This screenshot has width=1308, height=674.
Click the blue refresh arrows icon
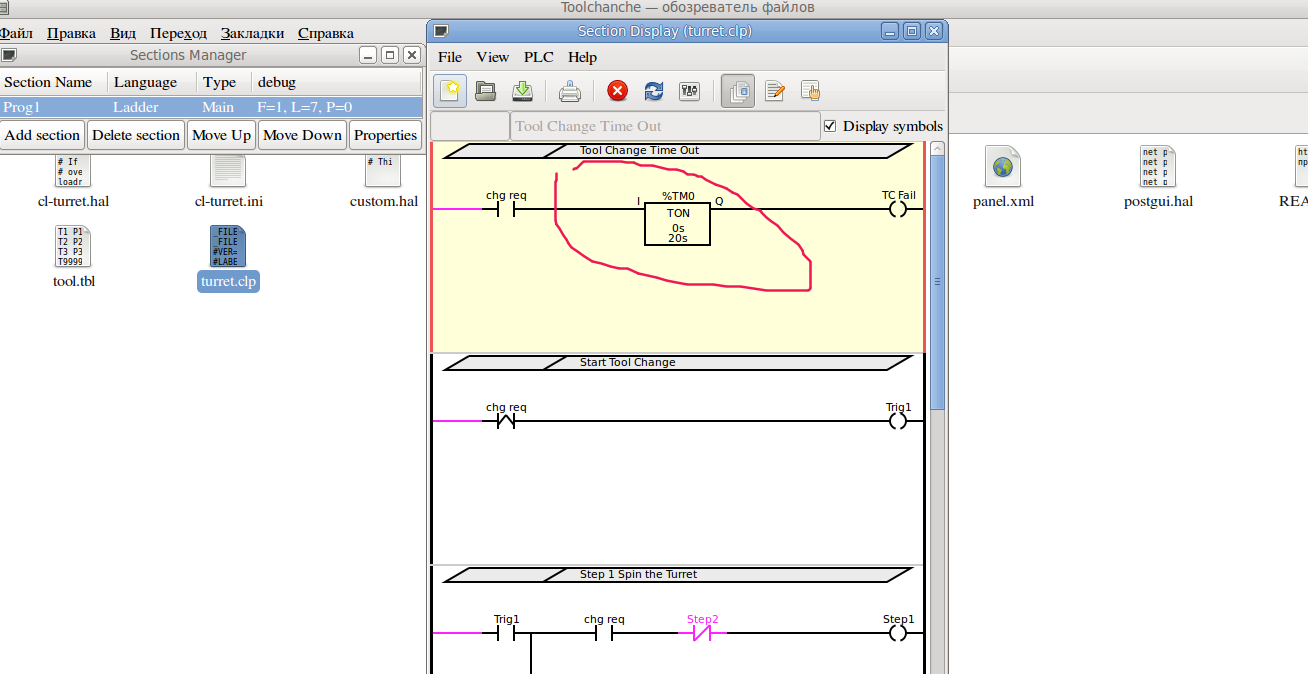pos(654,92)
